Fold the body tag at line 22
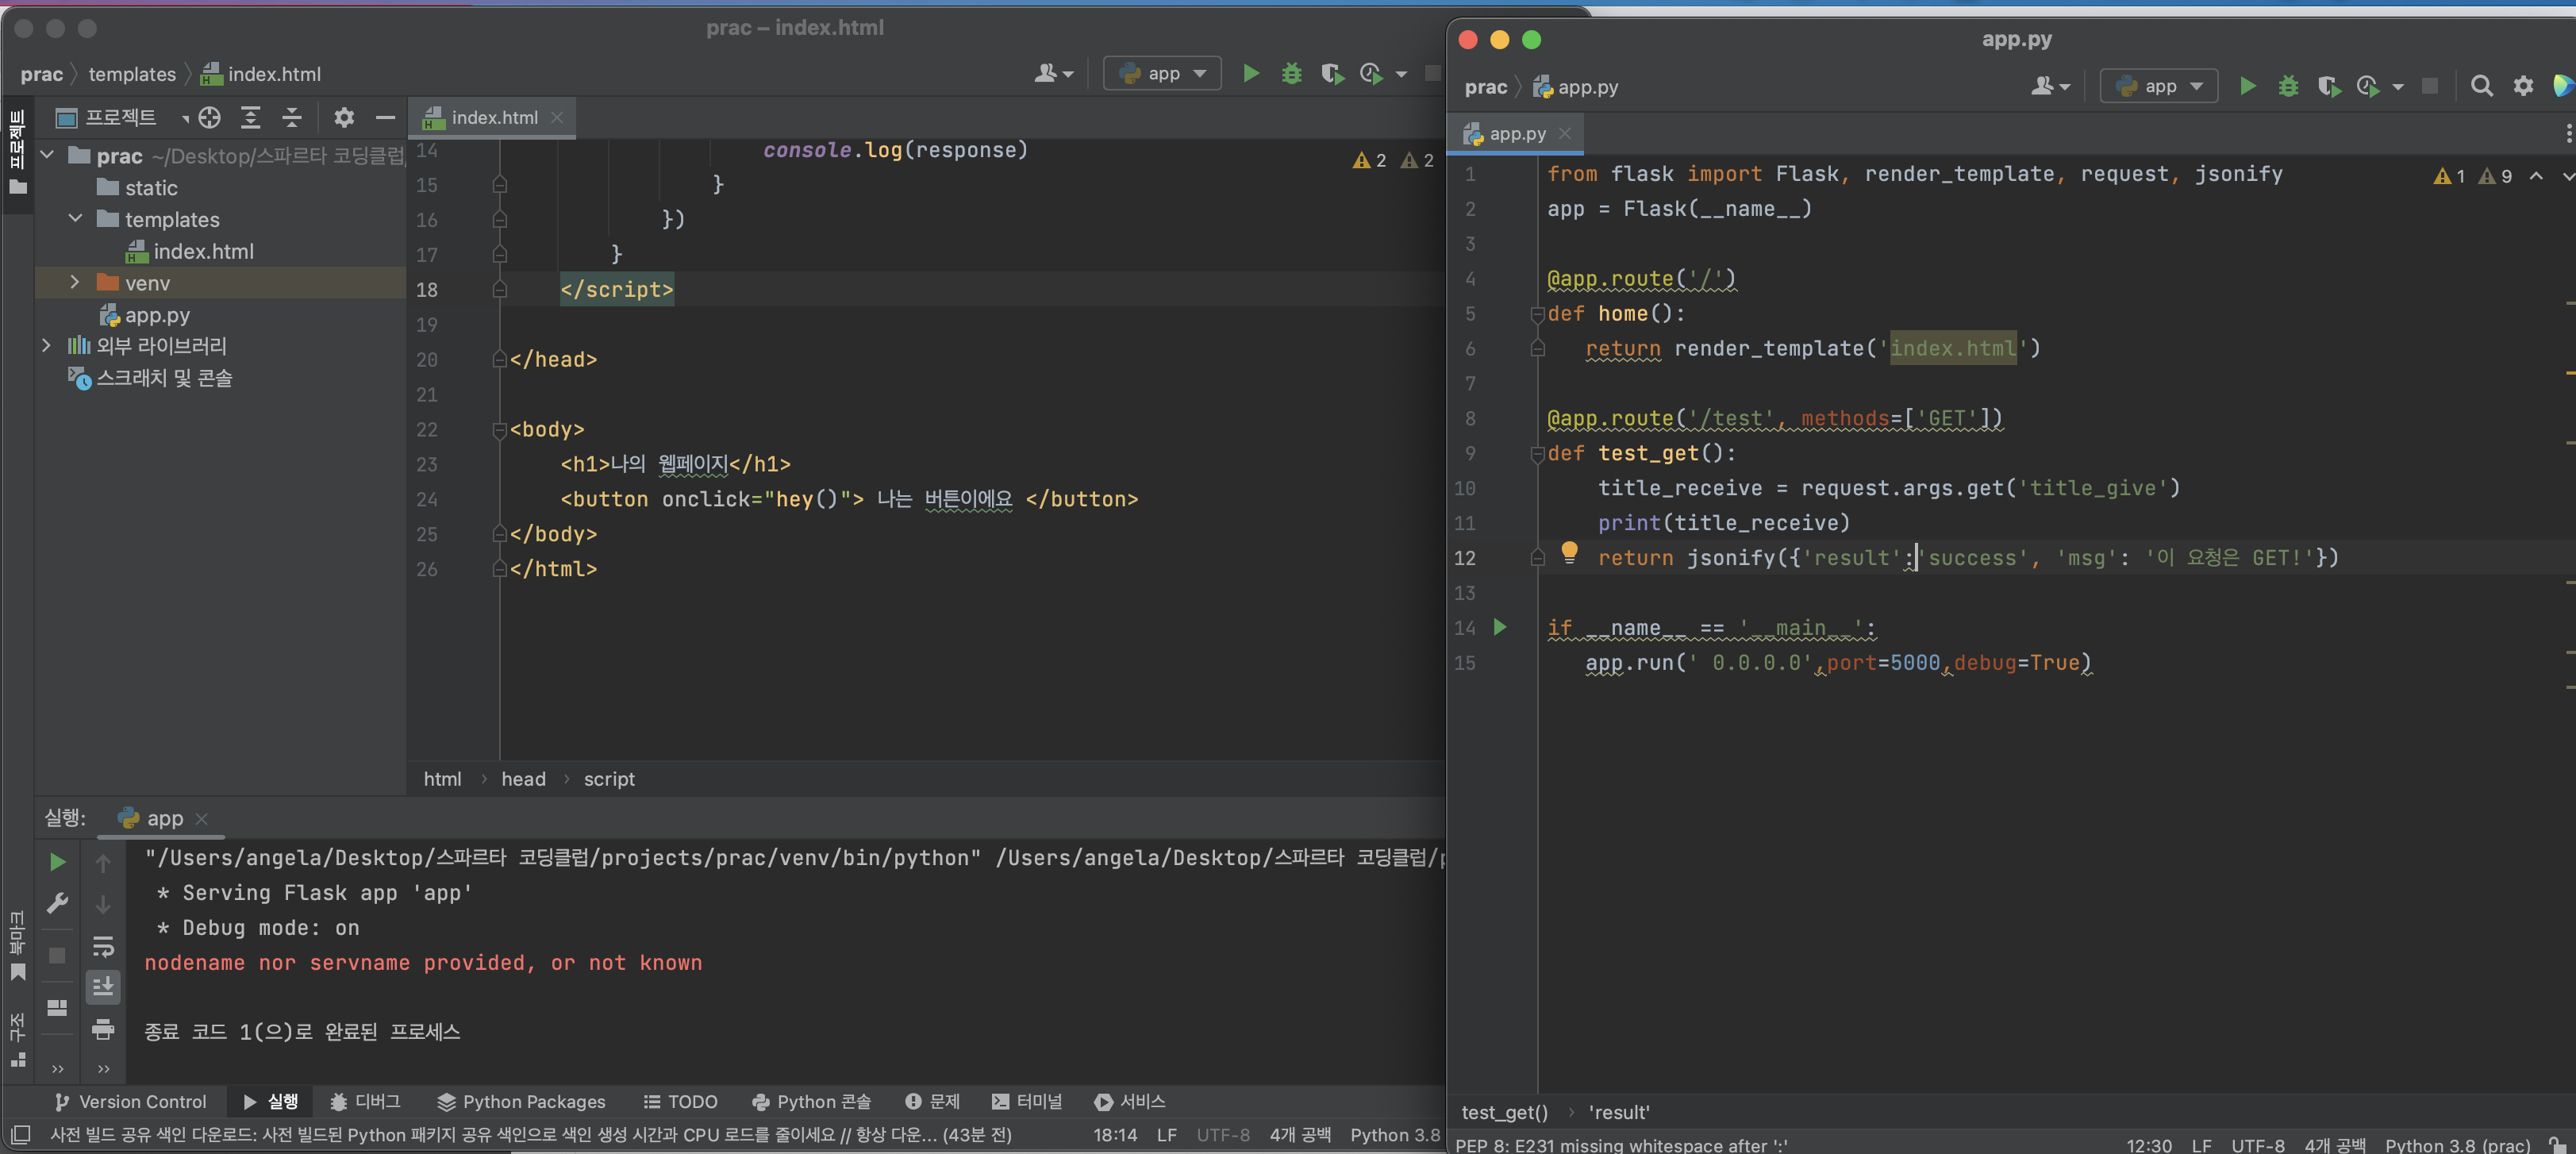This screenshot has height=1154, width=2576. [x=499, y=430]
